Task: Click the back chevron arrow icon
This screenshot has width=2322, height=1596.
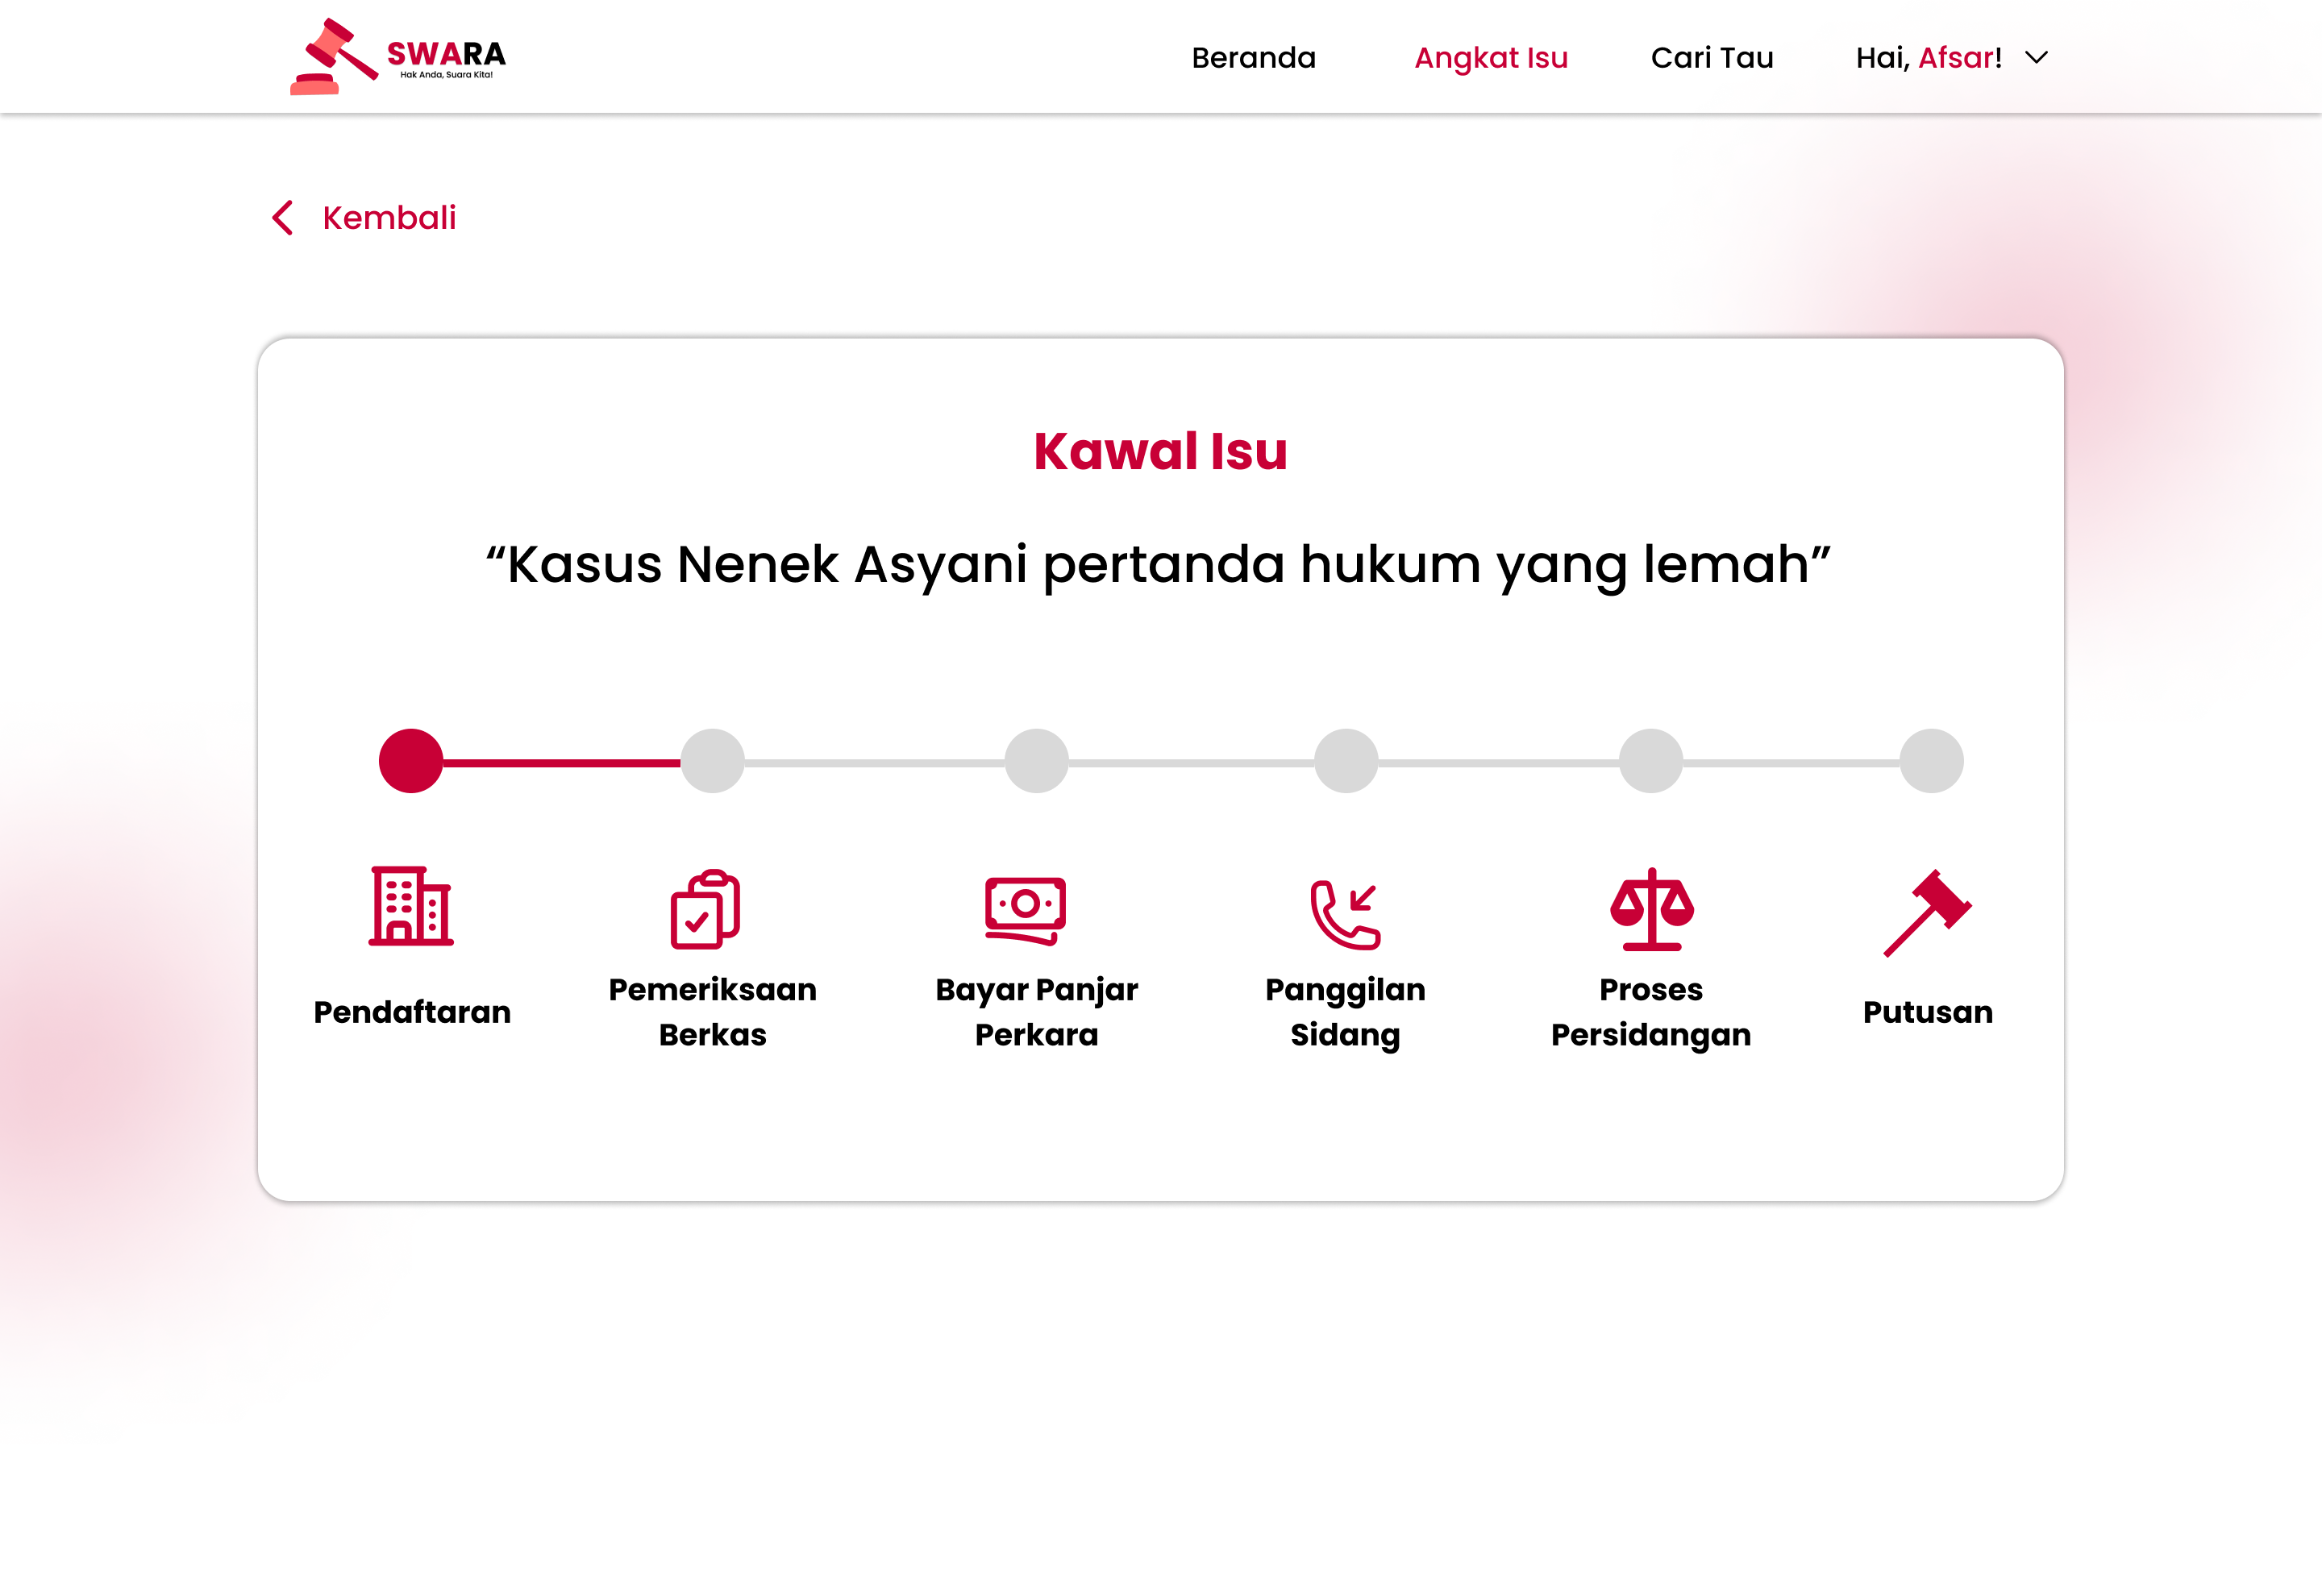Action: (x=283, y=218)
